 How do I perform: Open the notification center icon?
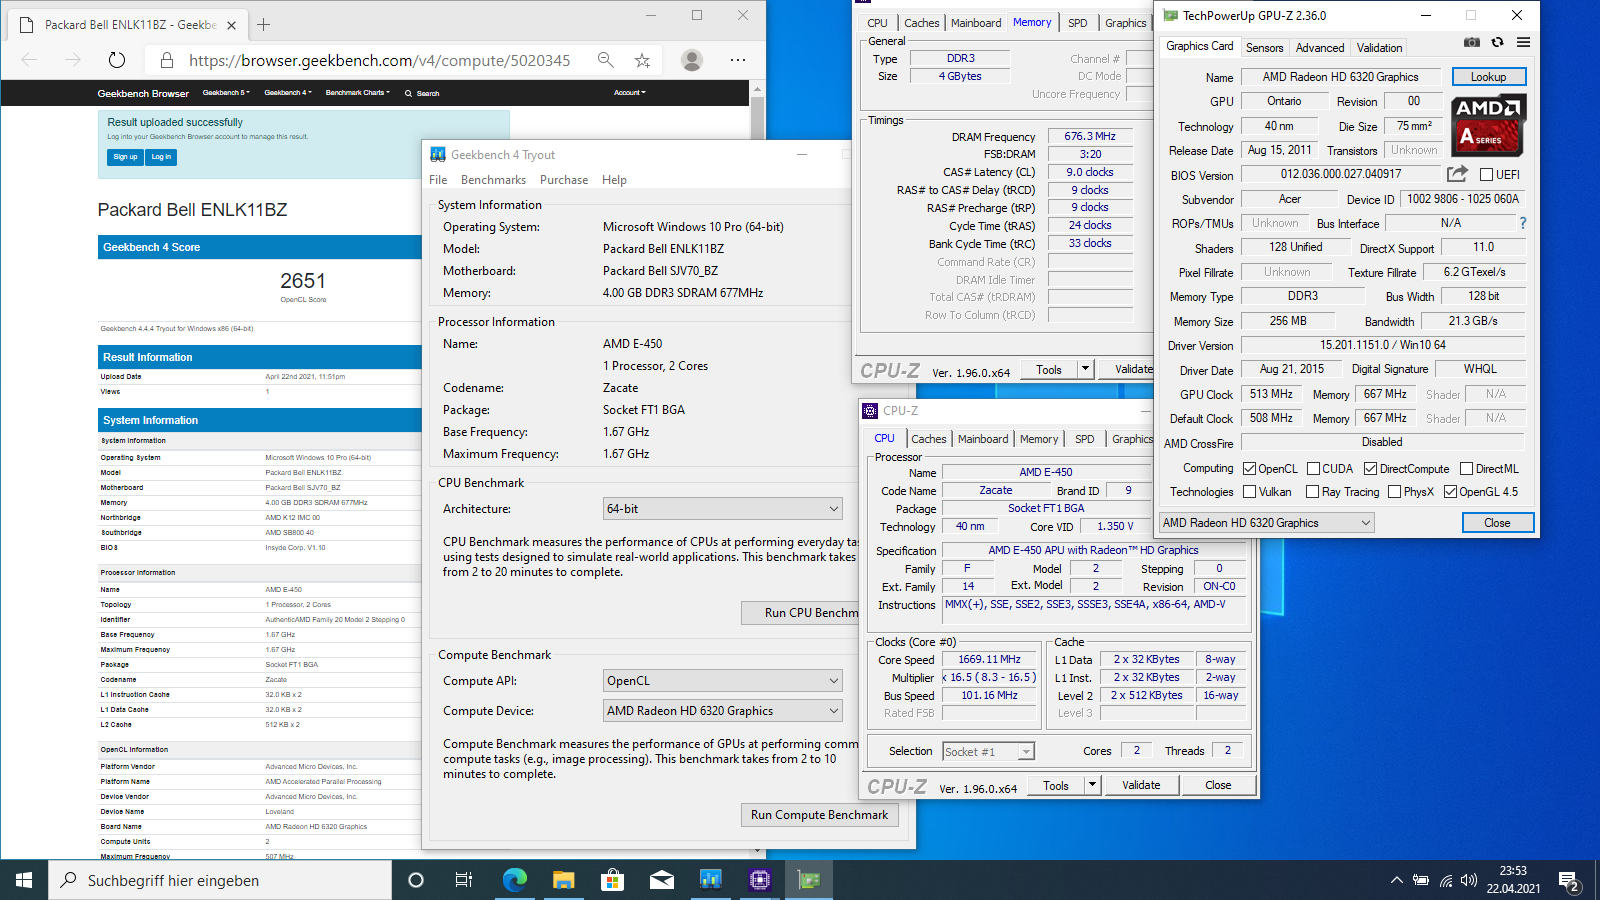click(x=1569, y=881)
